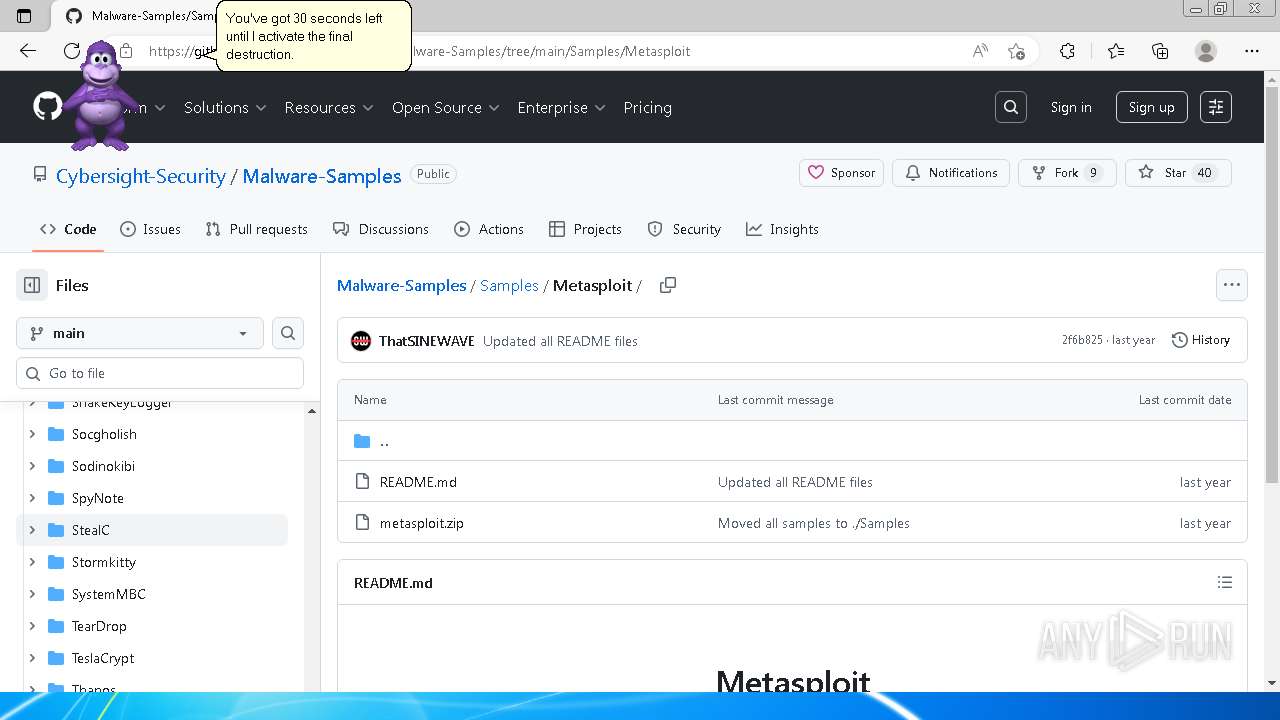The width and height of the screenshot is (1280, 720).
Task: Open GitHub search magnifier icon
Action: pos(1011,107)
